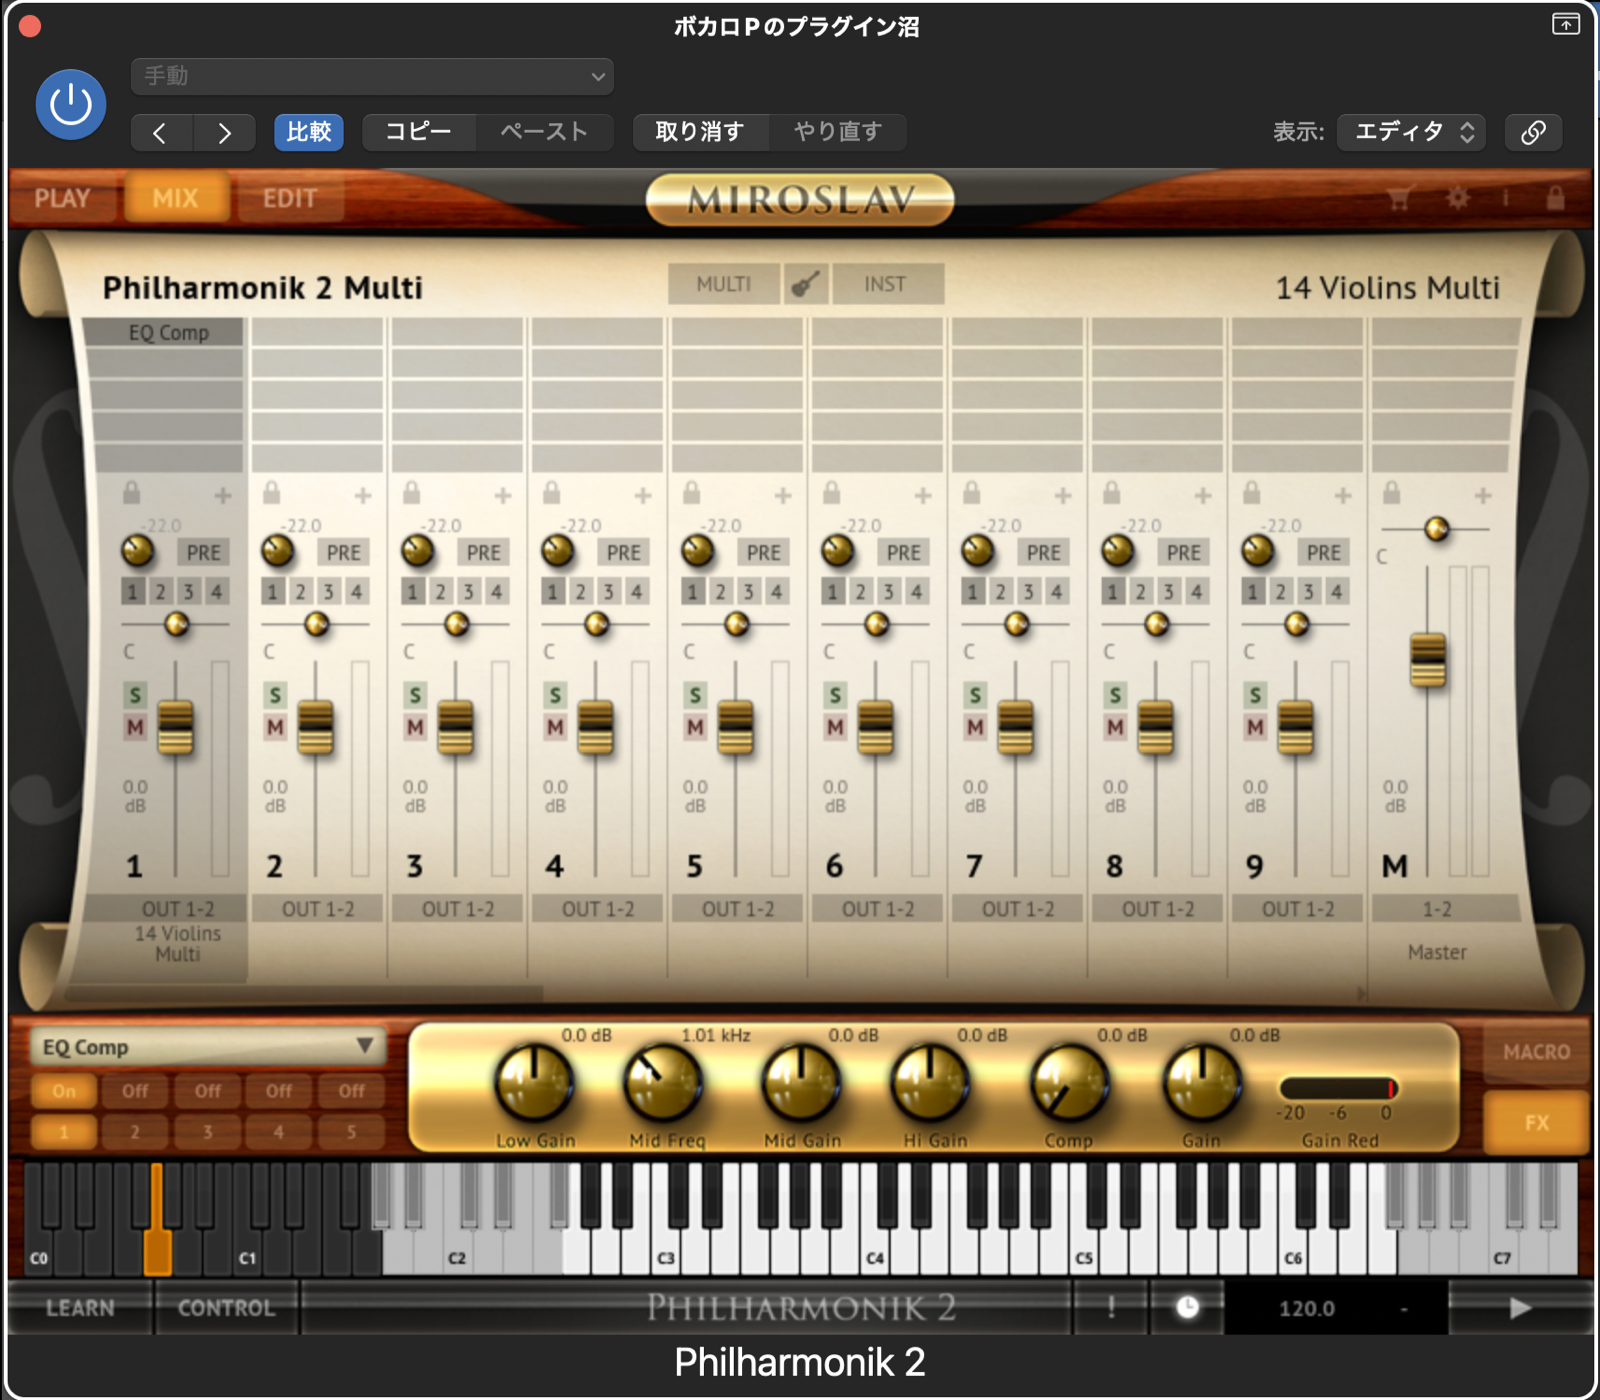Screen dimensions: 1600x1400
Task: Click the コピー copy button
Action: click(x=418, y=132)
